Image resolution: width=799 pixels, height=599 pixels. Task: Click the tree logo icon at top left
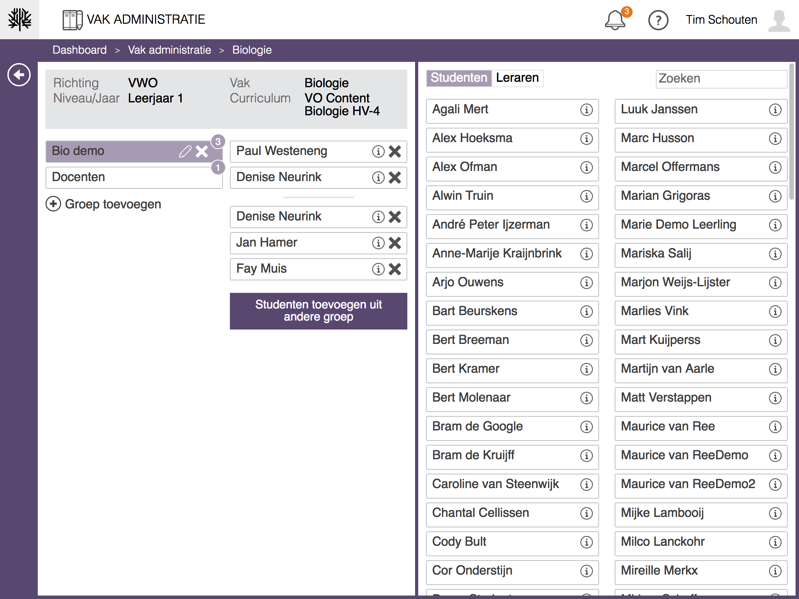19,19
